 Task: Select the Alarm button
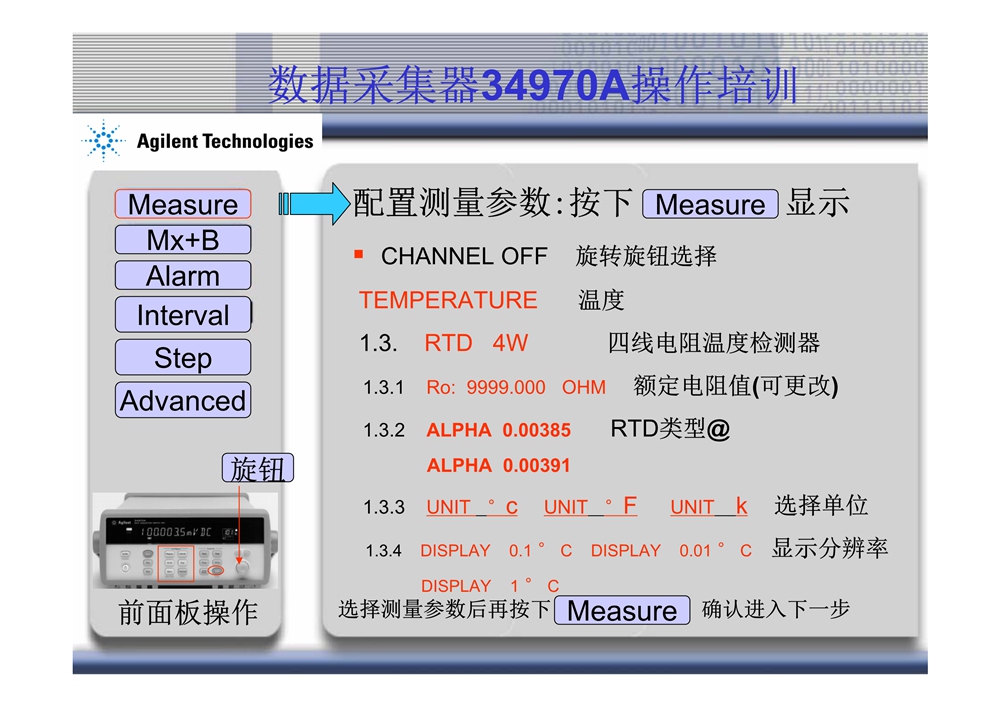[x=183, y=276]
